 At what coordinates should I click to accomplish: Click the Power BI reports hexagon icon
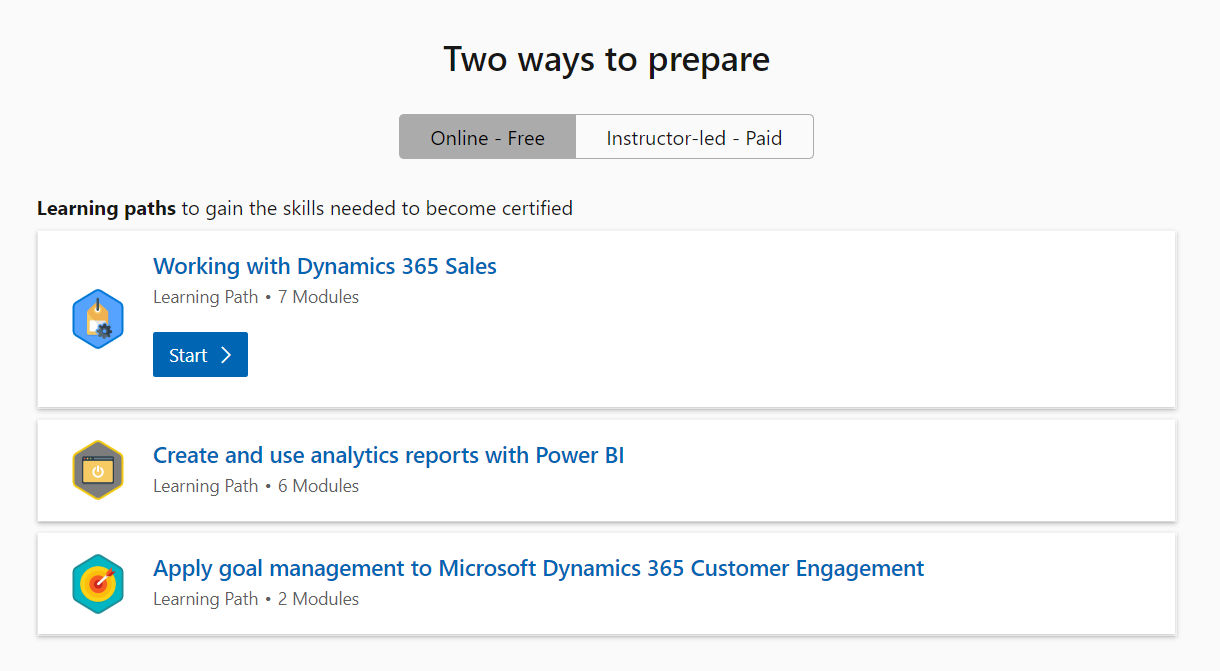point(98,470)
